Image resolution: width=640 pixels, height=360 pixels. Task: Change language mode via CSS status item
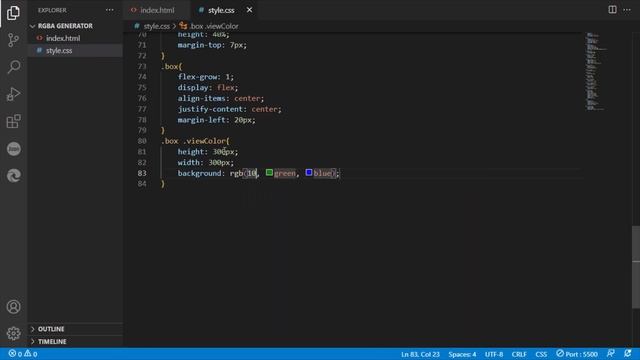click(541, 354)
